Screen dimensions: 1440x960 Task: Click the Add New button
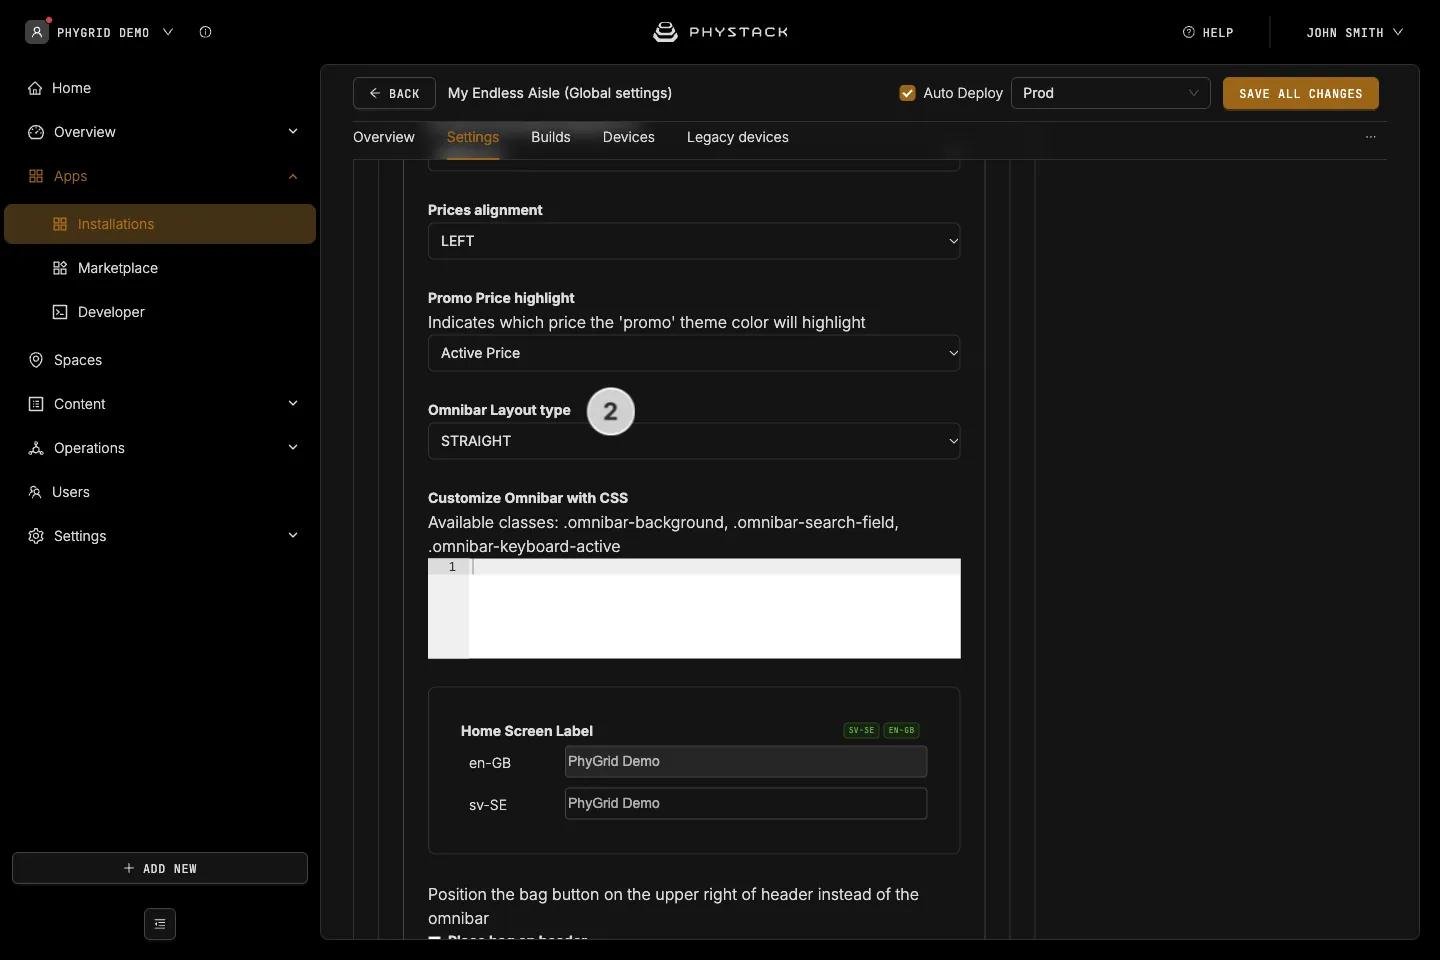point(160,868)
